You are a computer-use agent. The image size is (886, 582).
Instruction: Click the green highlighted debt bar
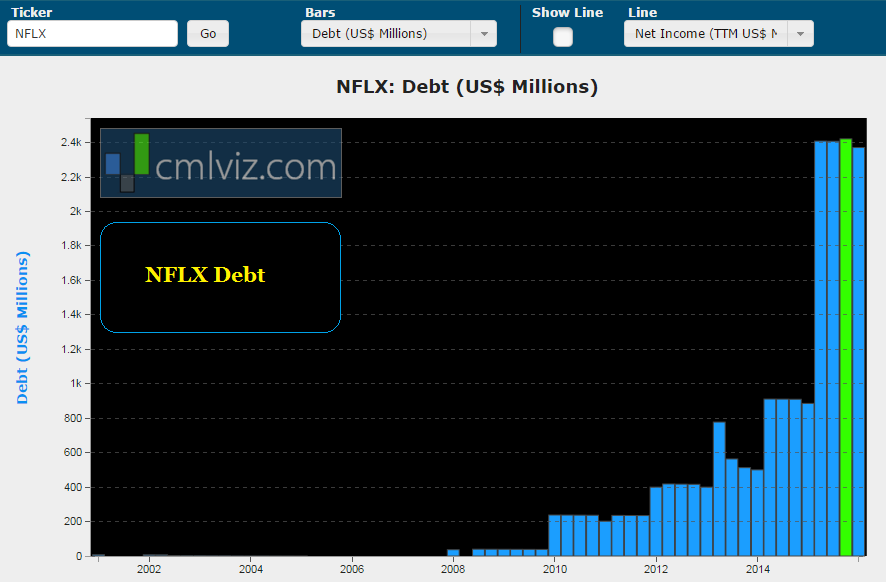[x=845, y=347]
